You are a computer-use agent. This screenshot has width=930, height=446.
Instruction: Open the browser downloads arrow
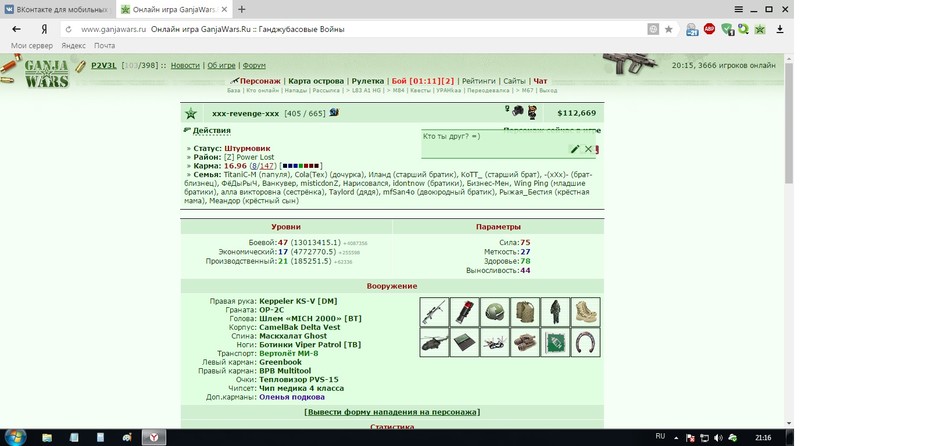coord(780,29)
